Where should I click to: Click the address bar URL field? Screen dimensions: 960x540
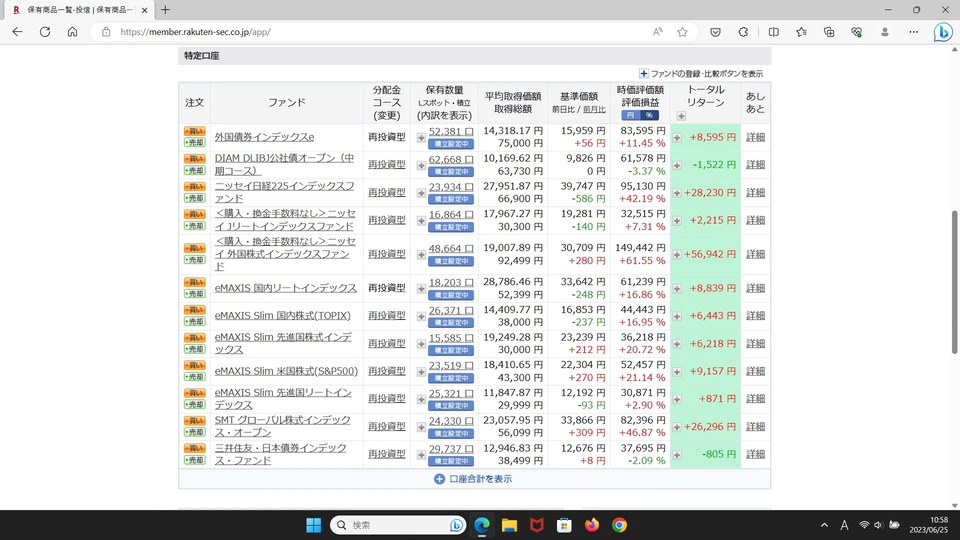[x=367, y=32]
